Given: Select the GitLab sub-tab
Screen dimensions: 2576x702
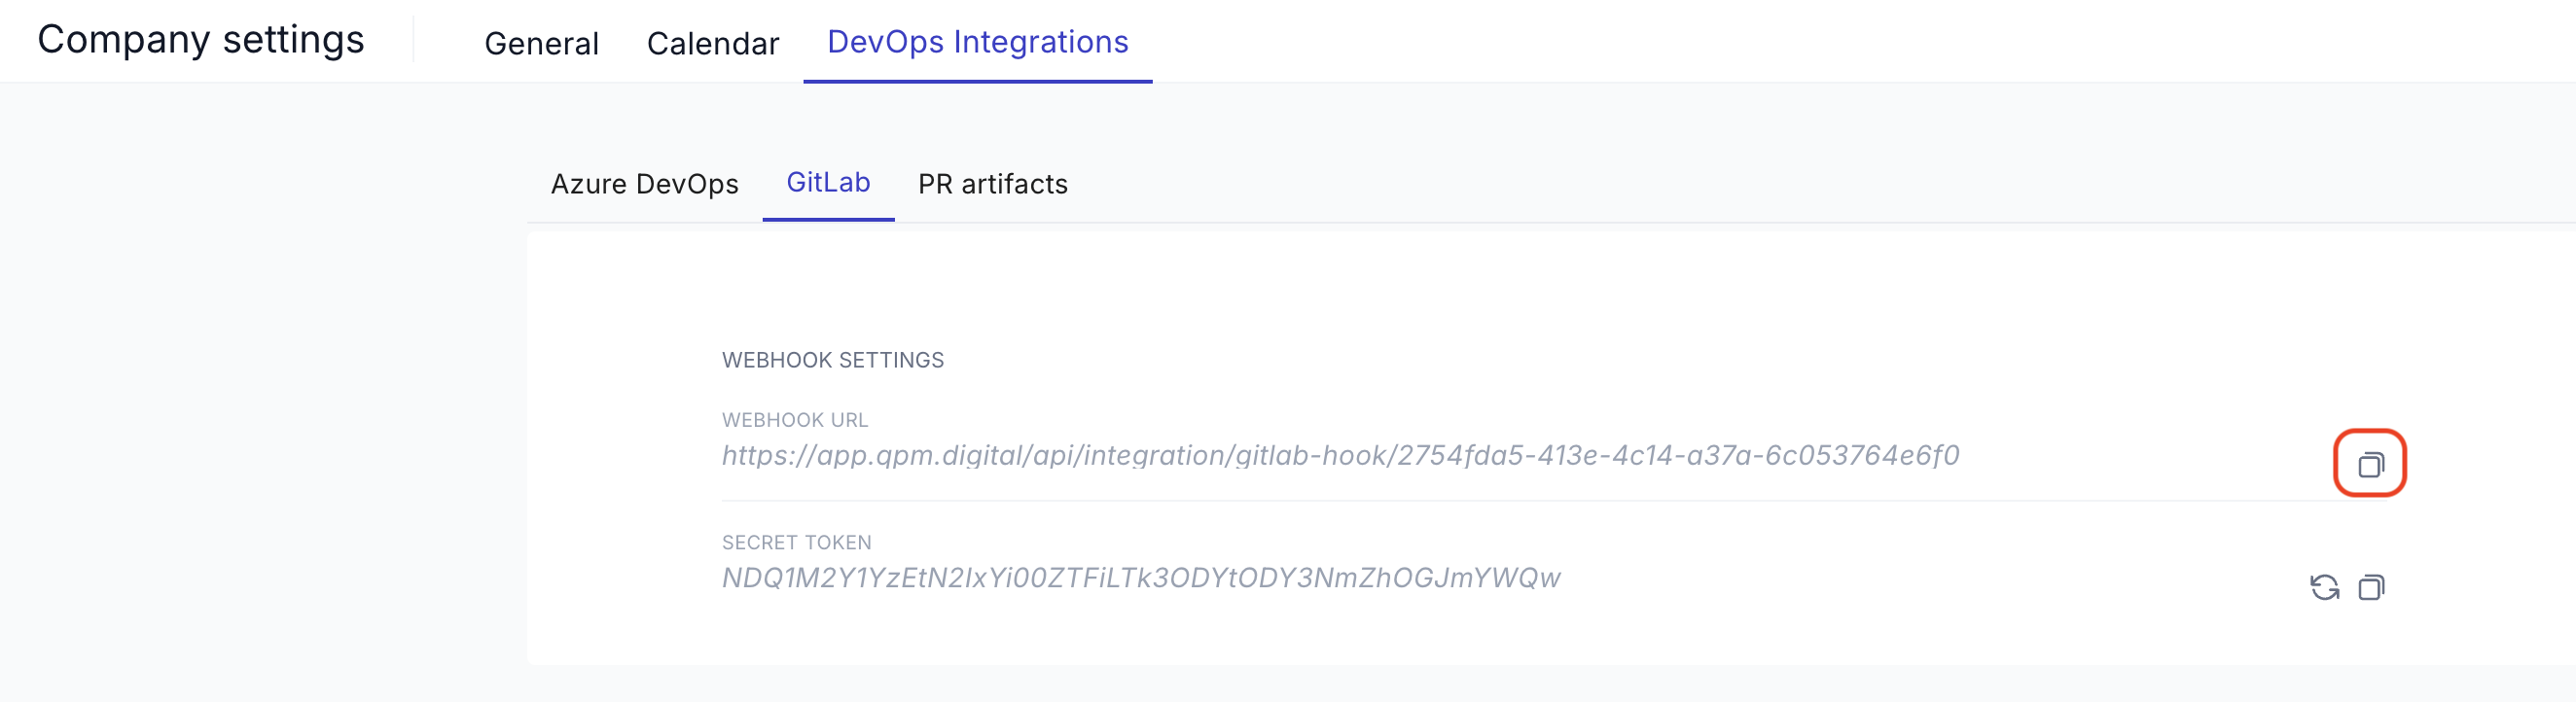Looking at the screenshot, I should tap(828, 182).
